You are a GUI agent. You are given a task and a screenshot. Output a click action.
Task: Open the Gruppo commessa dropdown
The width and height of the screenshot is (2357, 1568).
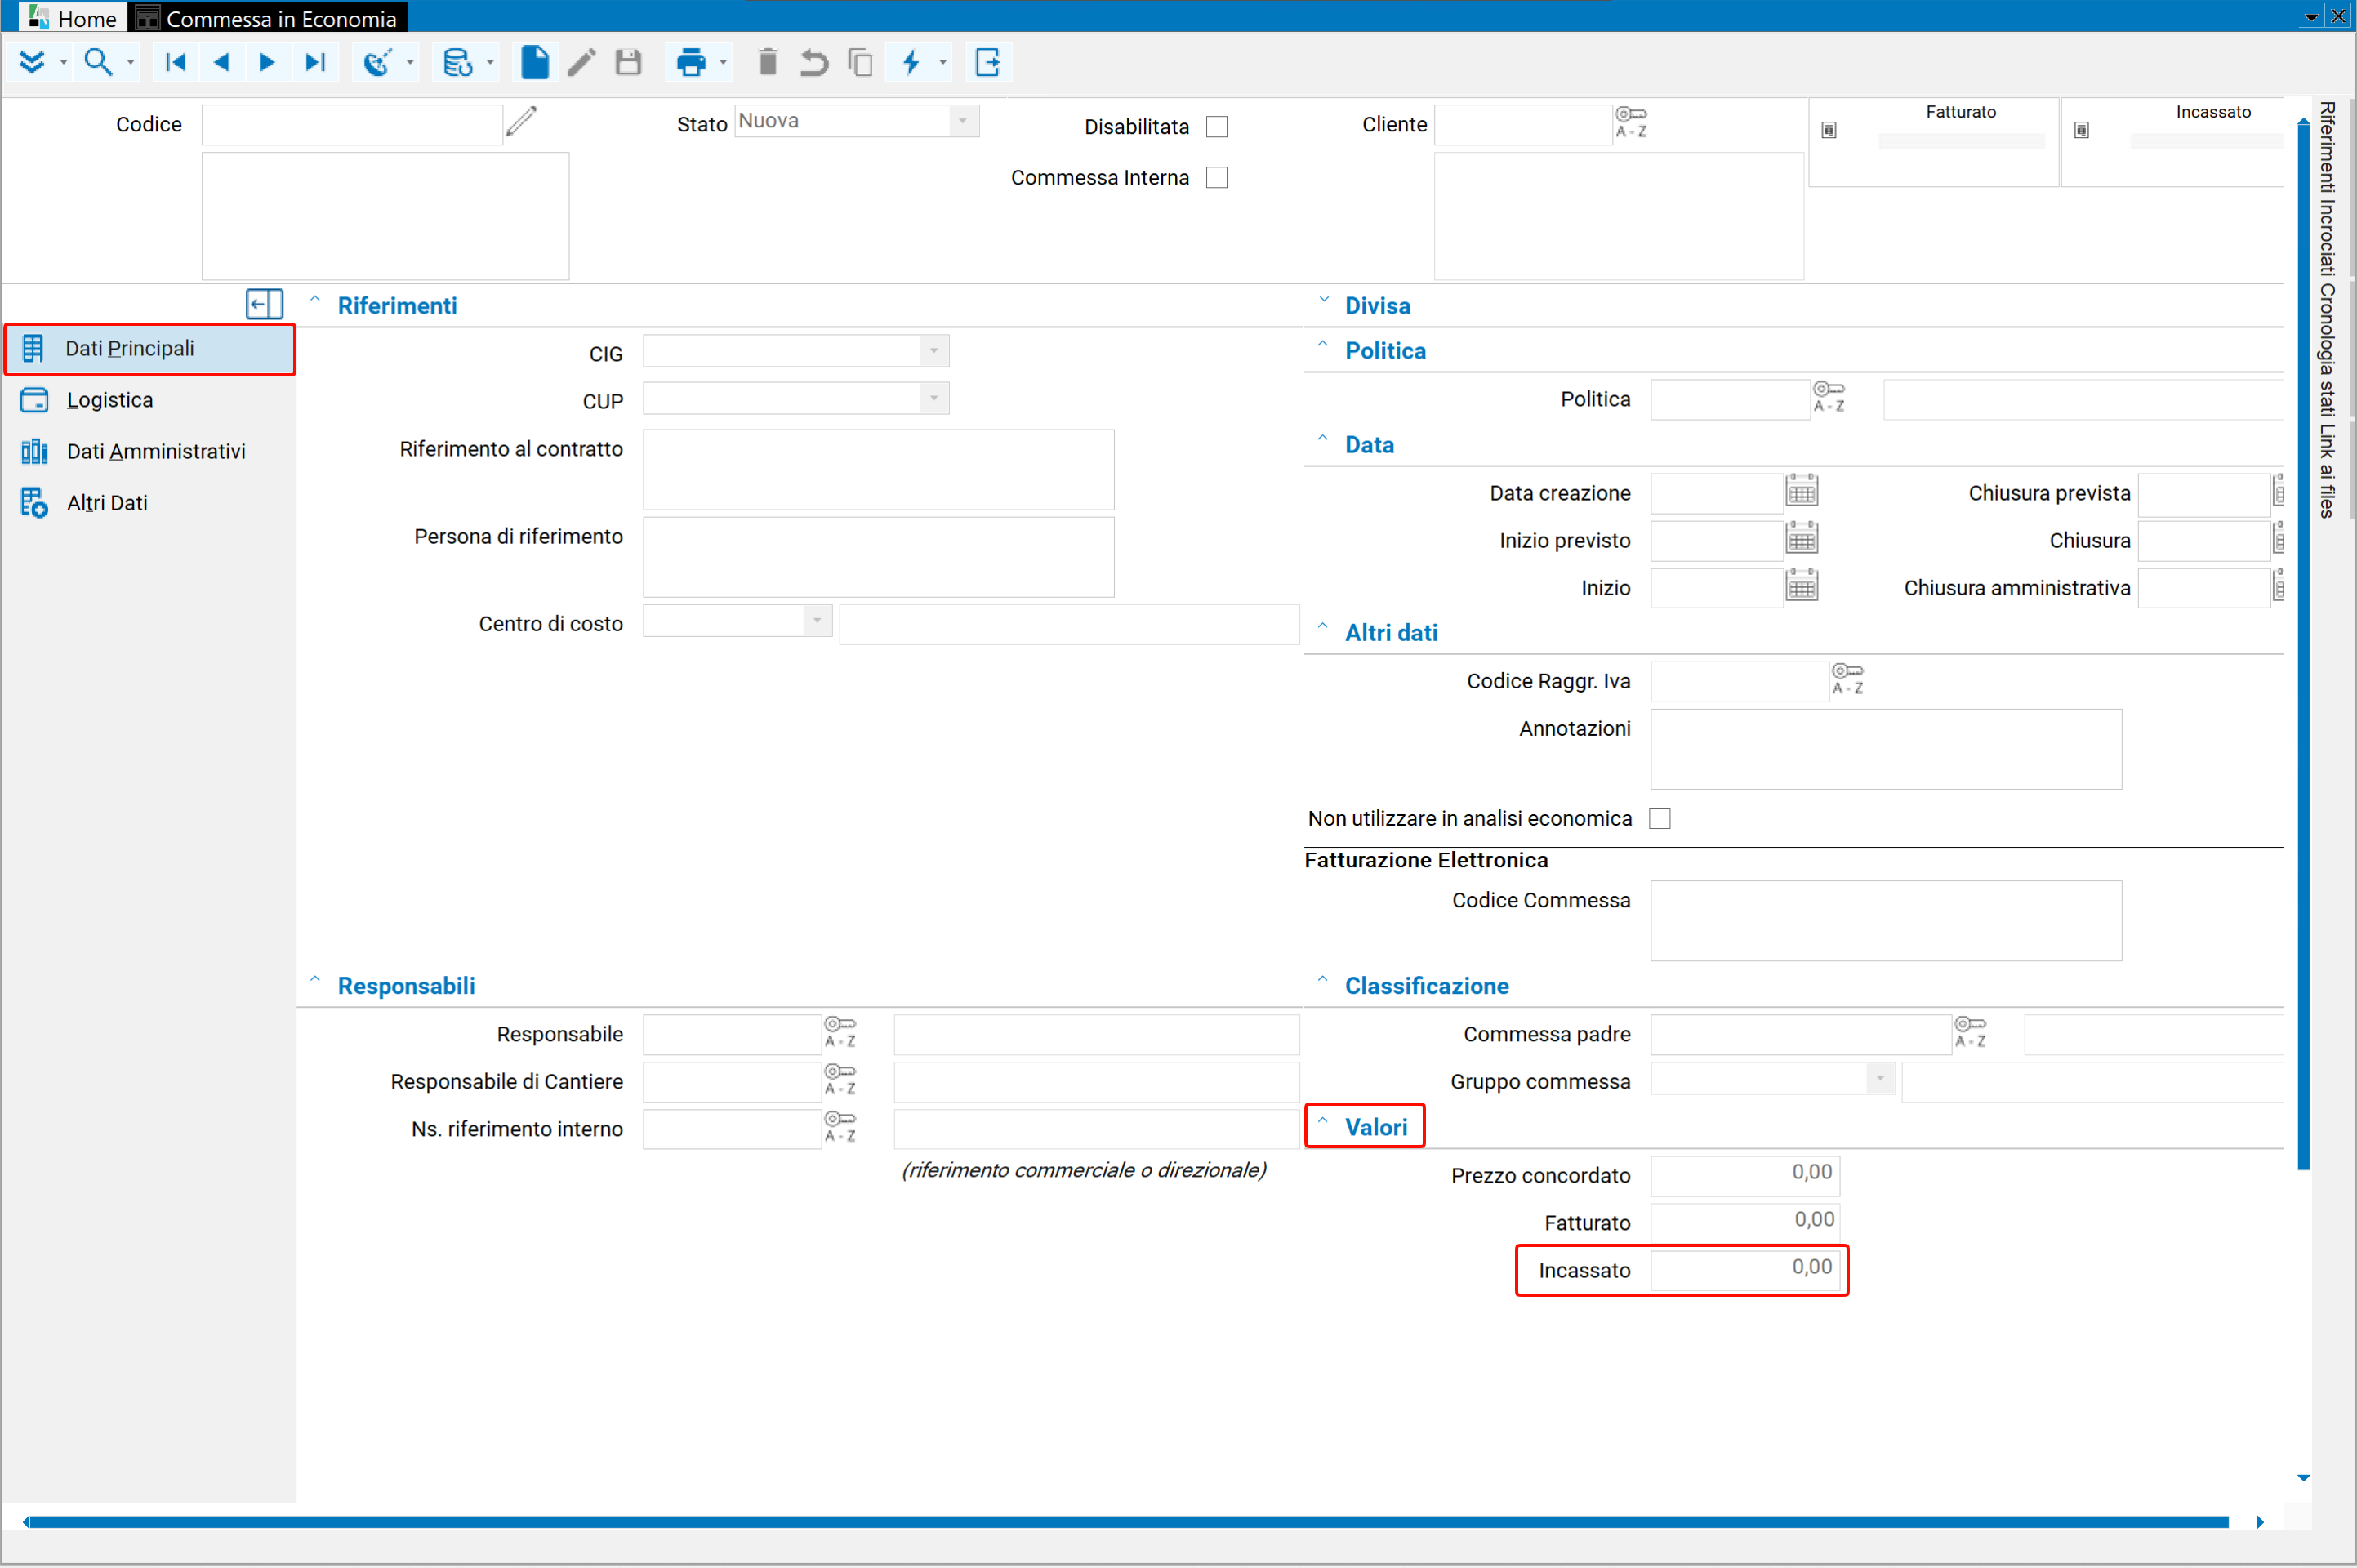click(1880, 1079)
